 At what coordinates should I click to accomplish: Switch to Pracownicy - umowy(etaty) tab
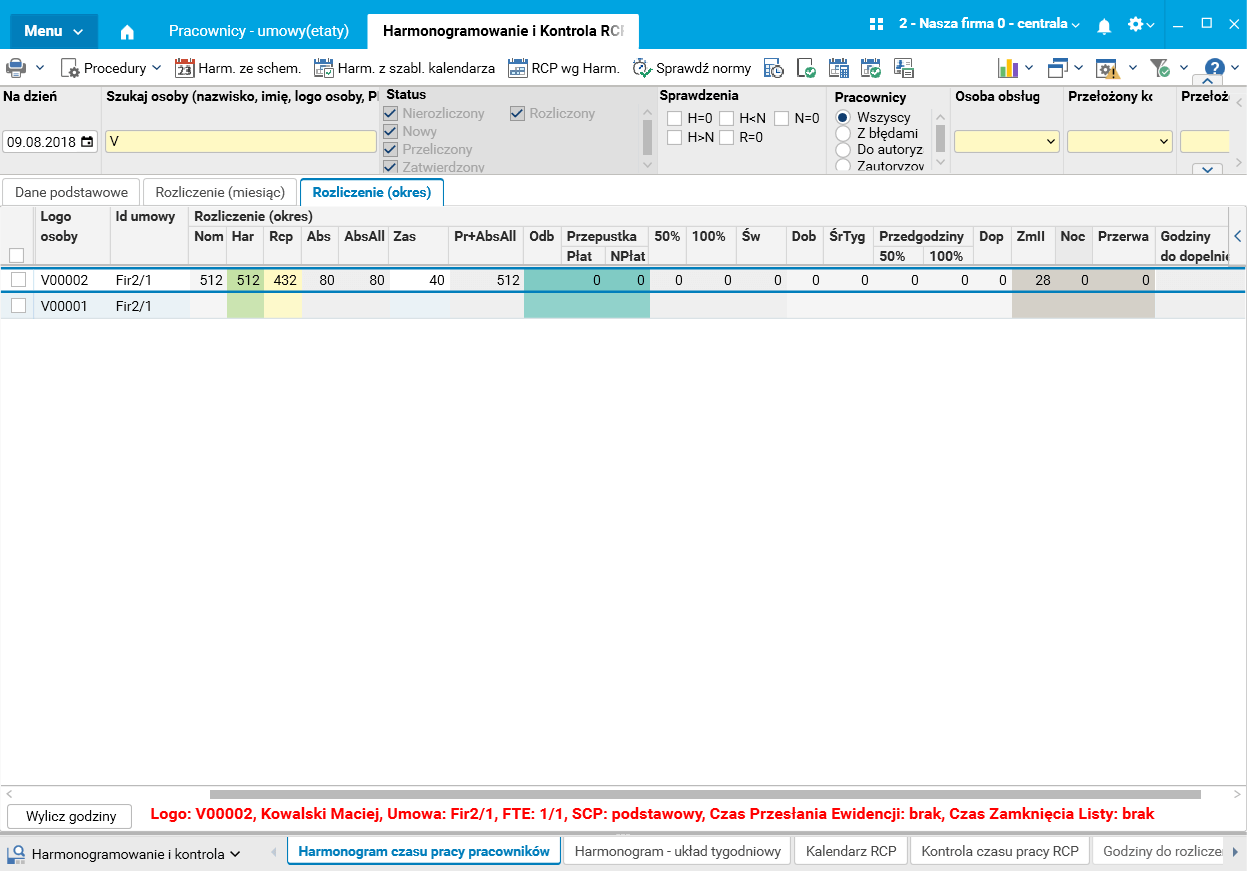(259, 31)
